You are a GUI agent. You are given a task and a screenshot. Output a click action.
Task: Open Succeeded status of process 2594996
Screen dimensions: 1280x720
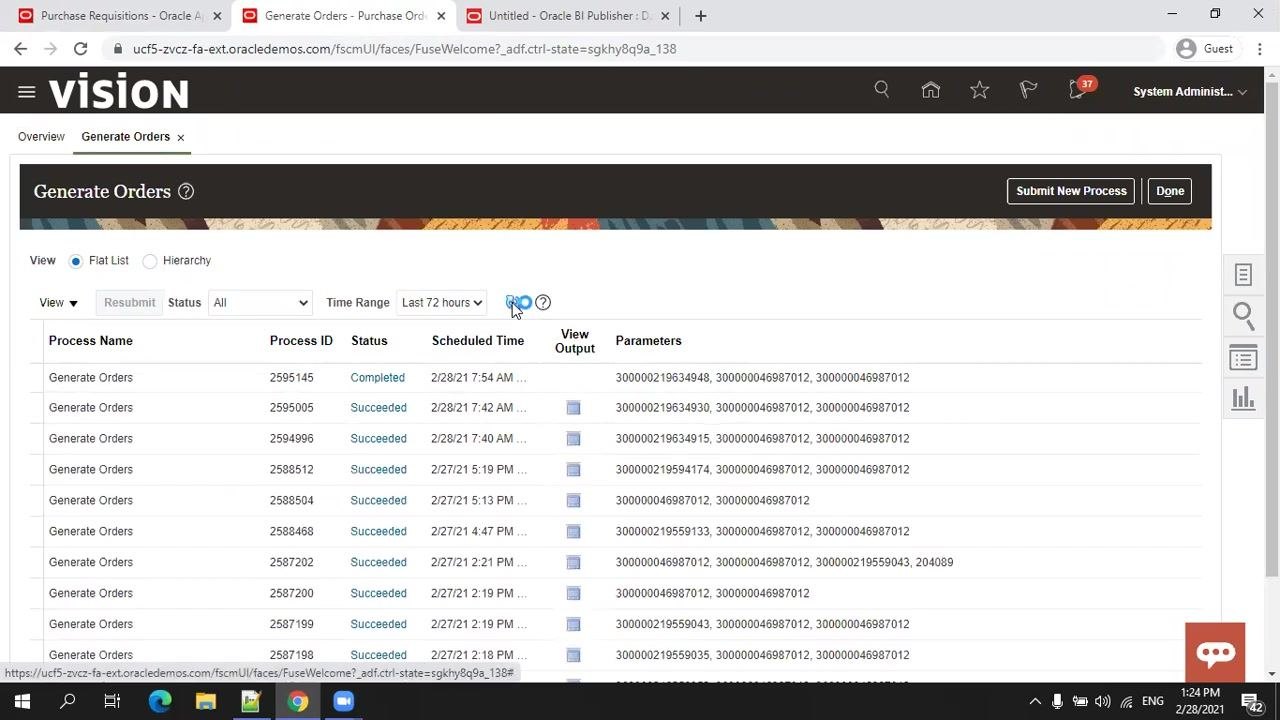point(379,439)
